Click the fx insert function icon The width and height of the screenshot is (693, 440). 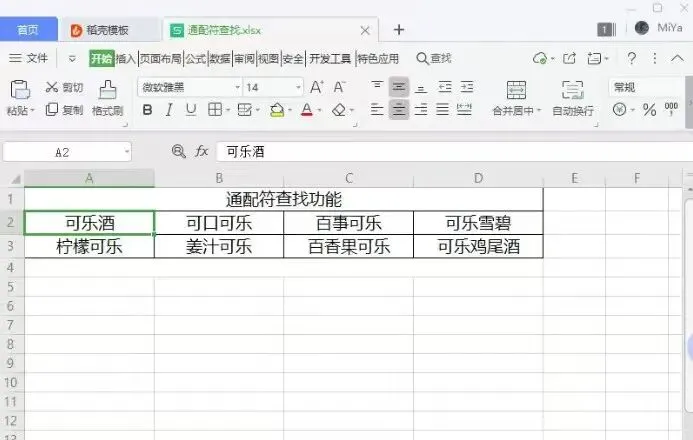tap(202, 152)
